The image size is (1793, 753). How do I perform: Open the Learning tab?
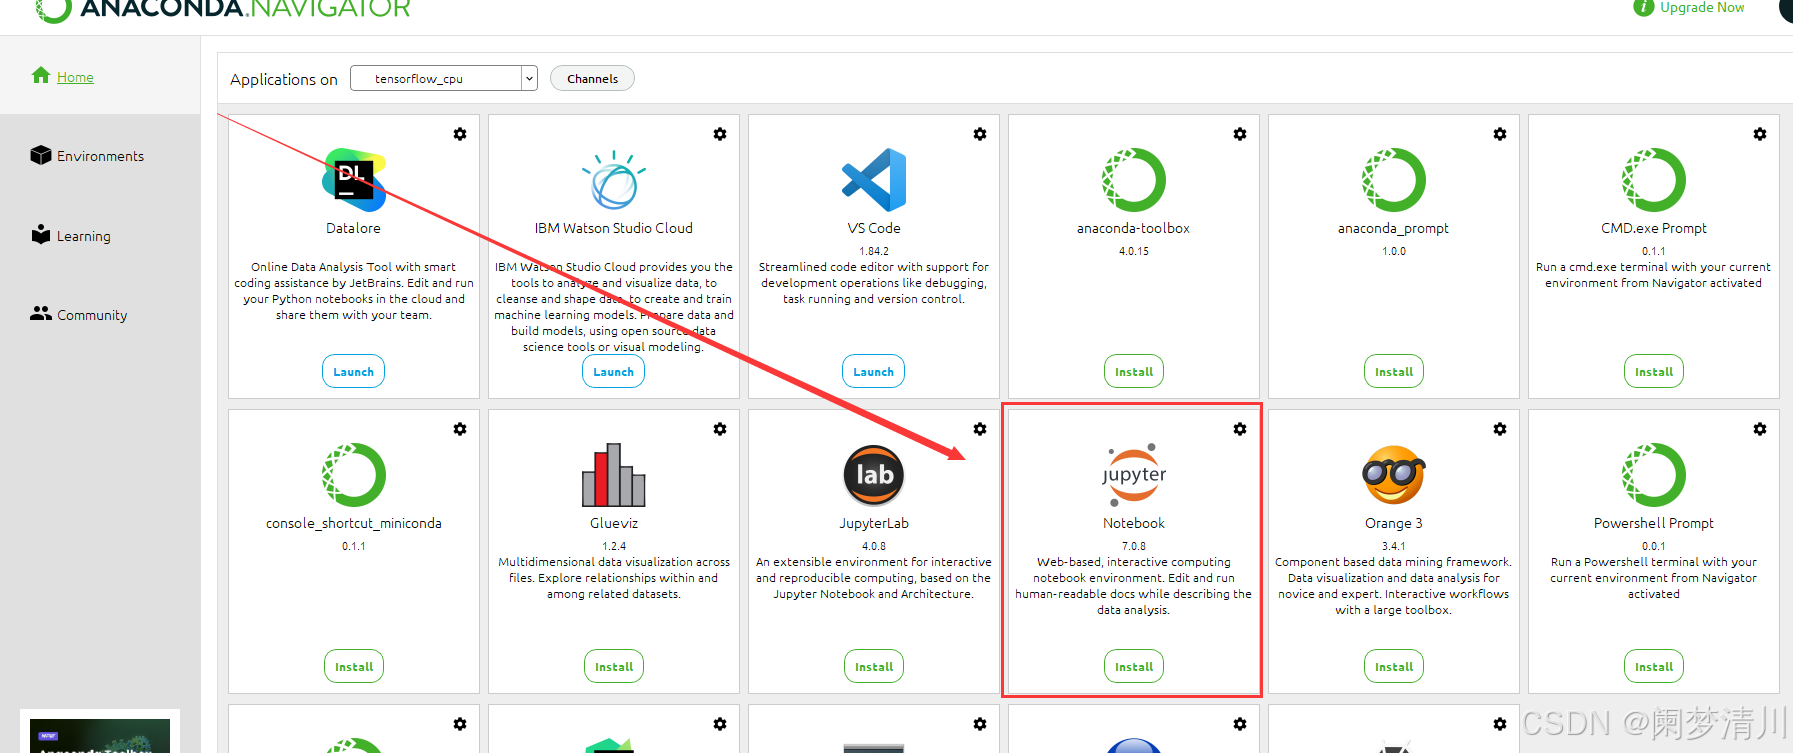tap(70, 235)
